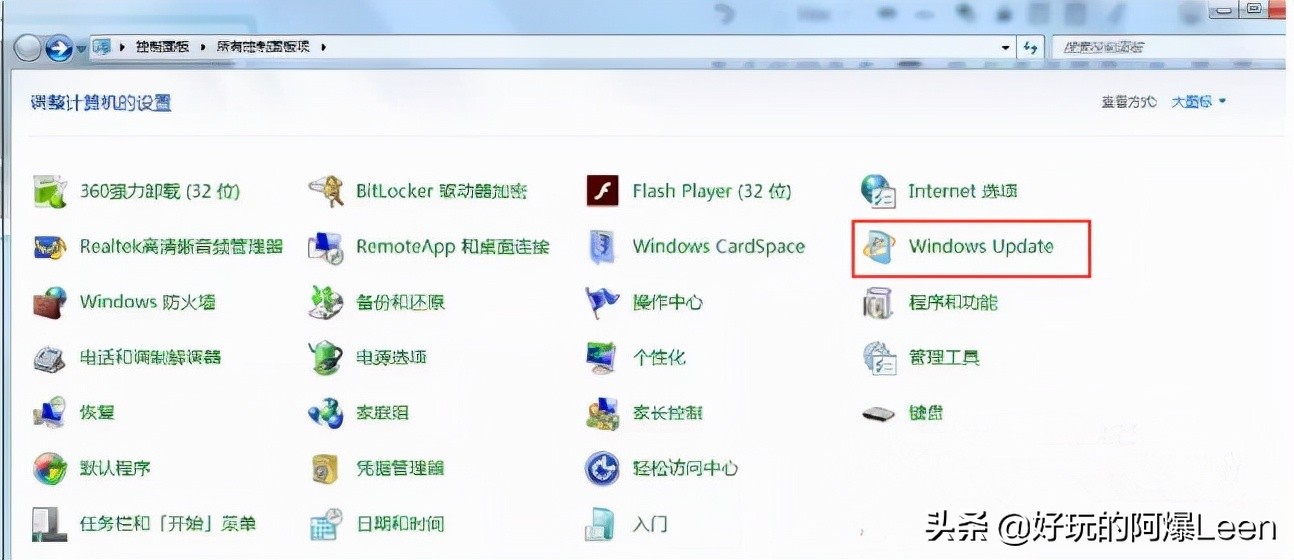Image resolution: width=1294 pixels, height=560 pixels.
Task: Open the Windows Update icon
Action: click(x=878, y=246)
